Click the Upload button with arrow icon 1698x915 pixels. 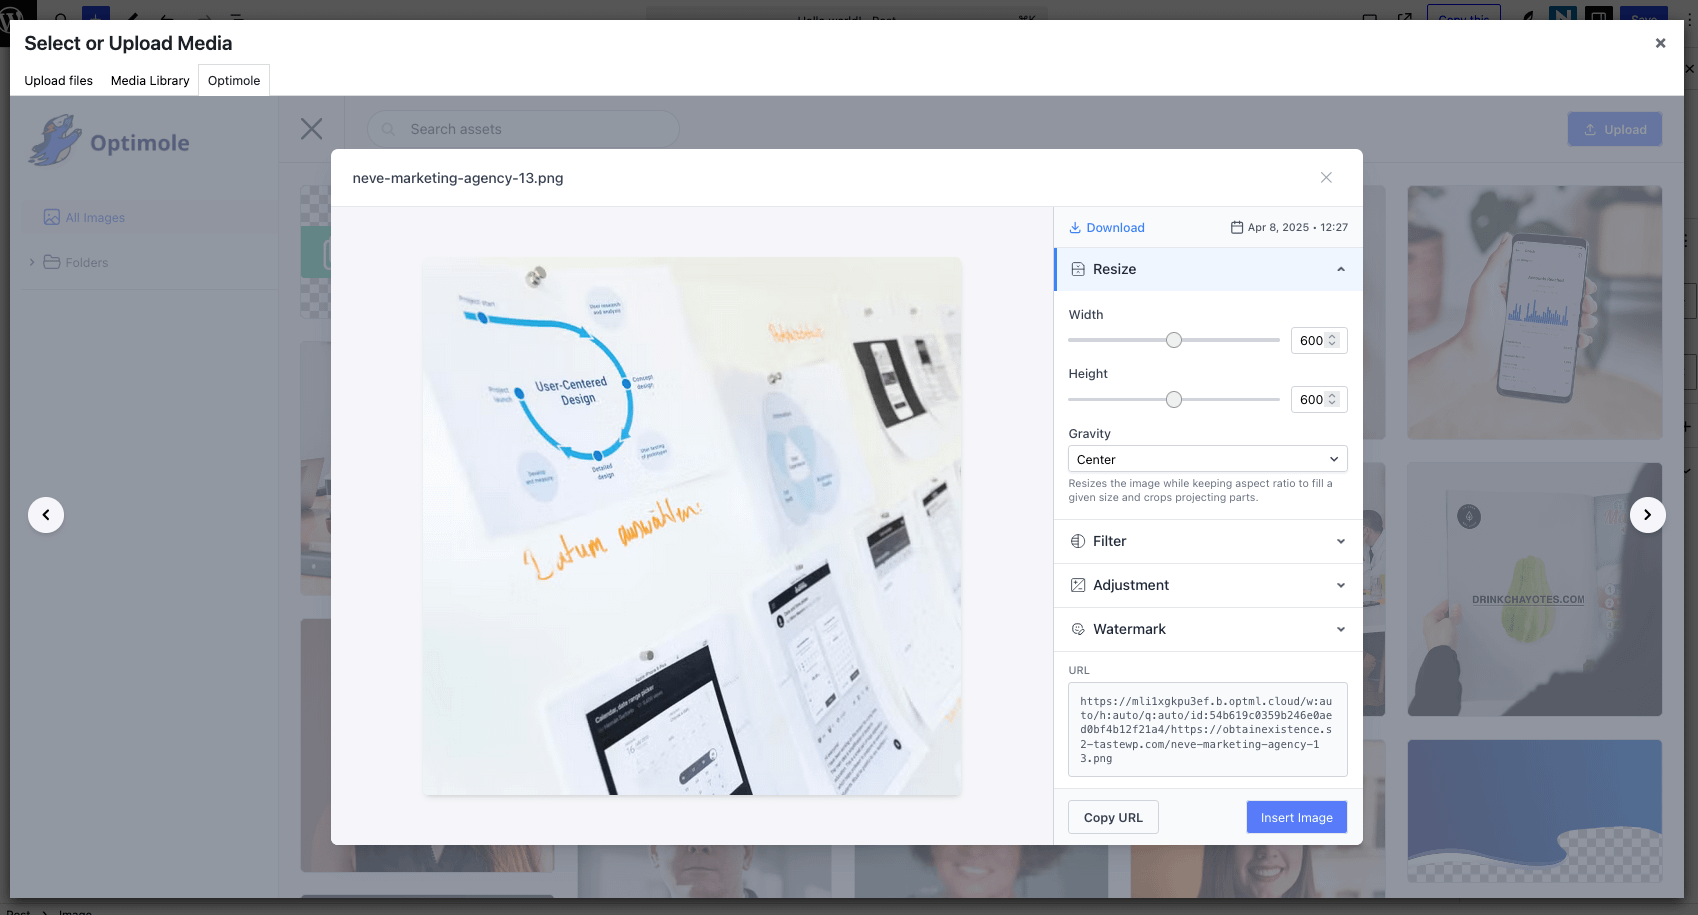pyautogui.click(x=1614, y=129)
